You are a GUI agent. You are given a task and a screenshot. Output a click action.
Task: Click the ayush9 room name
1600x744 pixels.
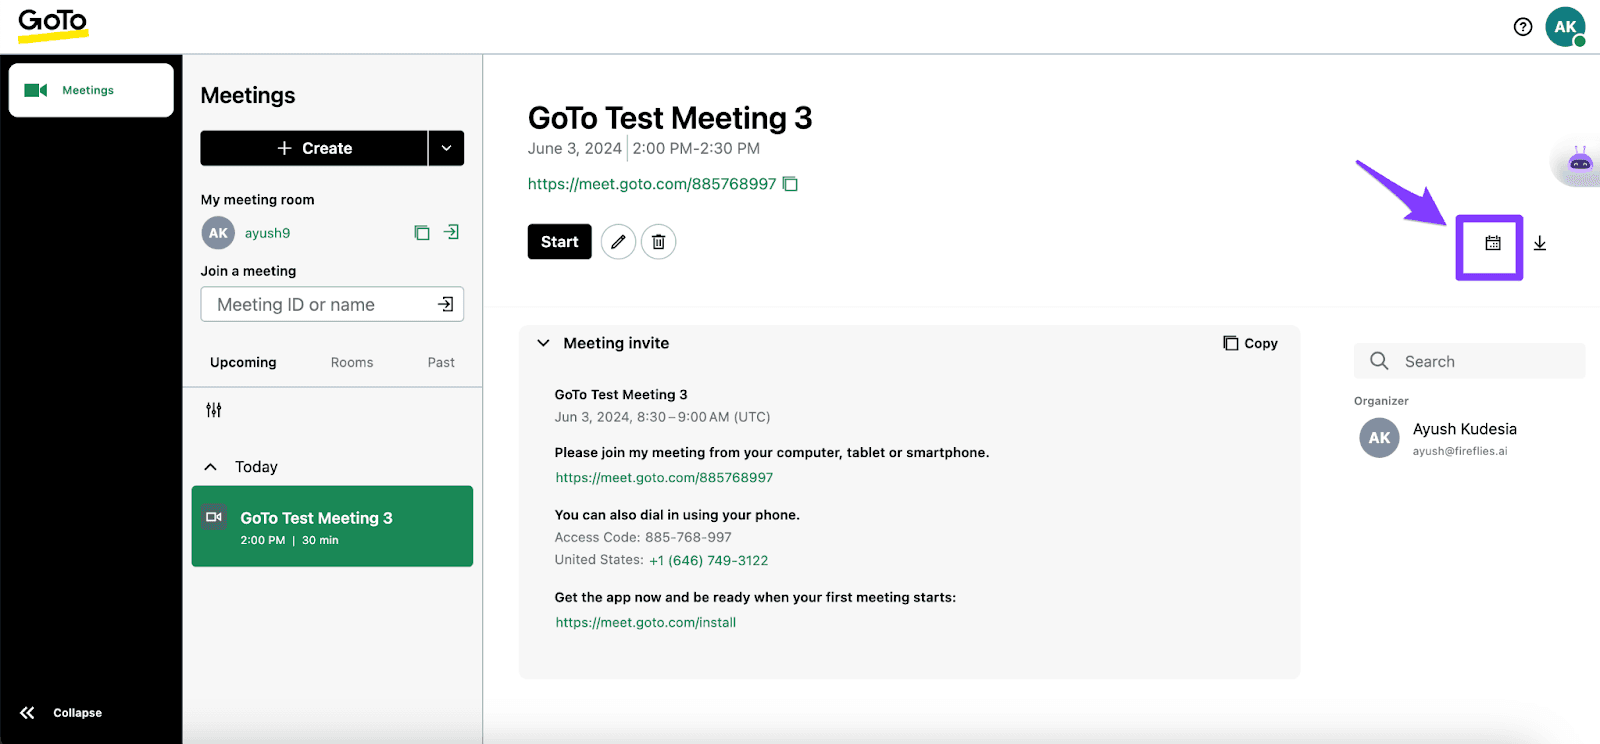(267, 233)
